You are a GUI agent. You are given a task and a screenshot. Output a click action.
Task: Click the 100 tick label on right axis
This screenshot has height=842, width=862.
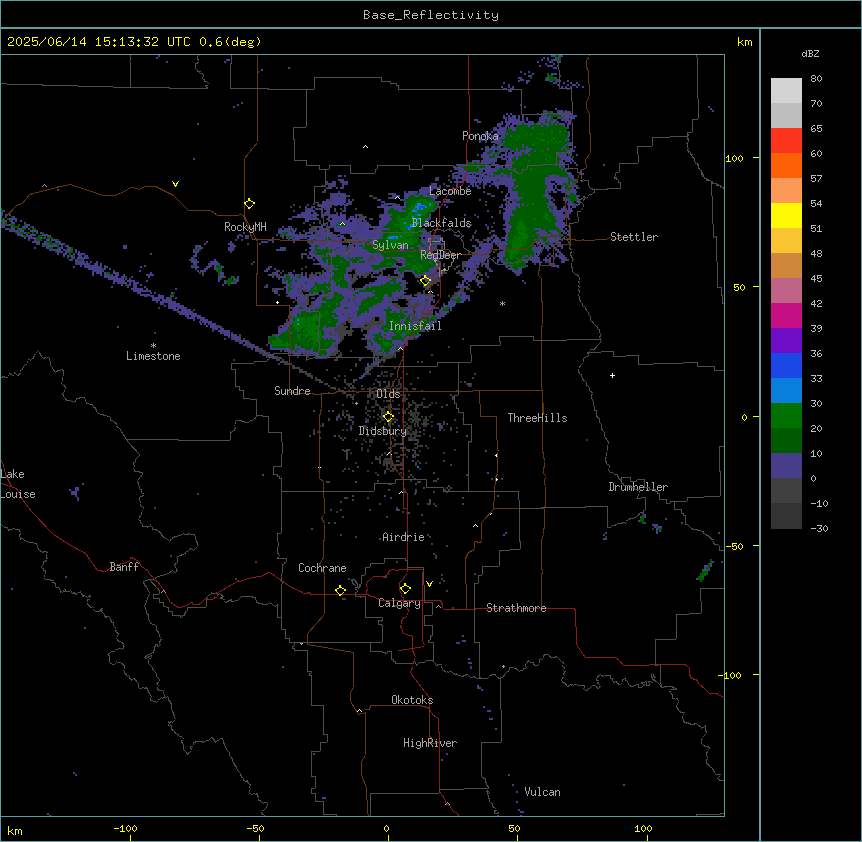tap(734, 158)
